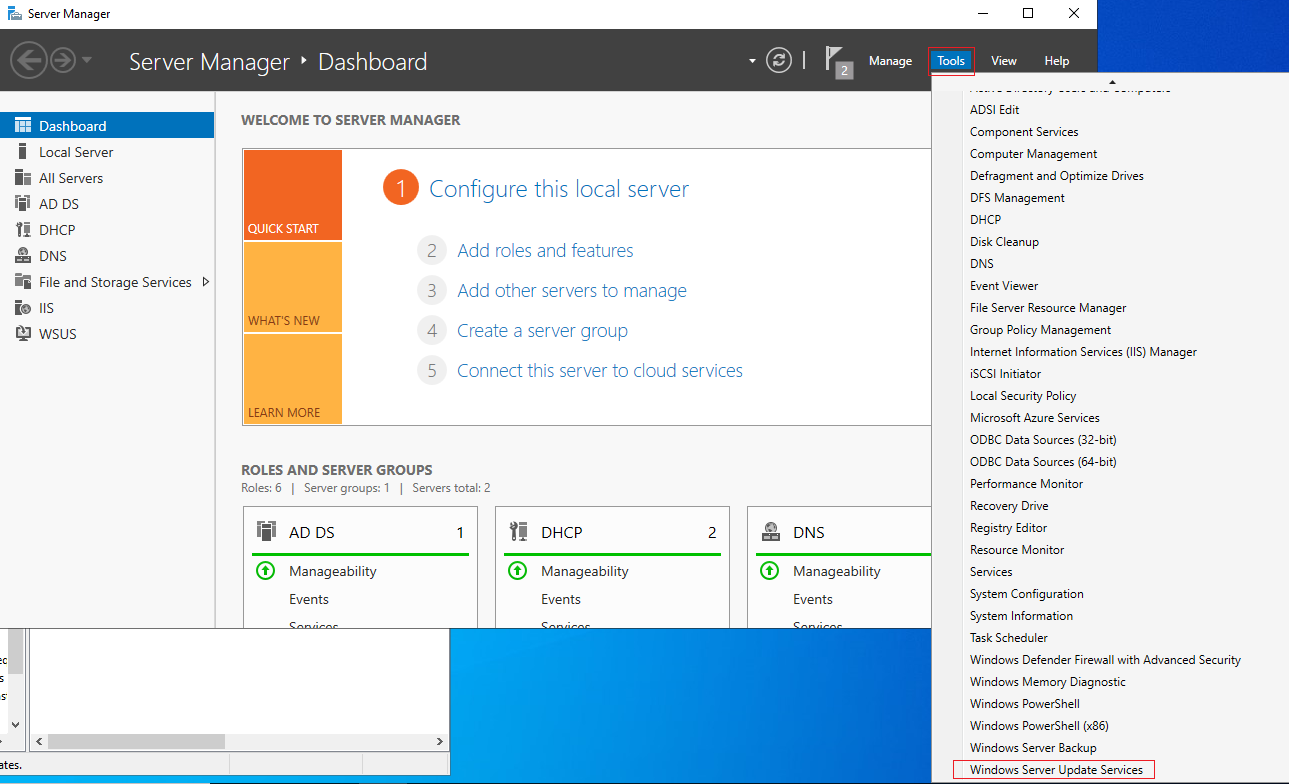This screenshot has height=784, width=1289.
Task: Click the Tools menu scroll-up arrow
Action: (1111, 81)
